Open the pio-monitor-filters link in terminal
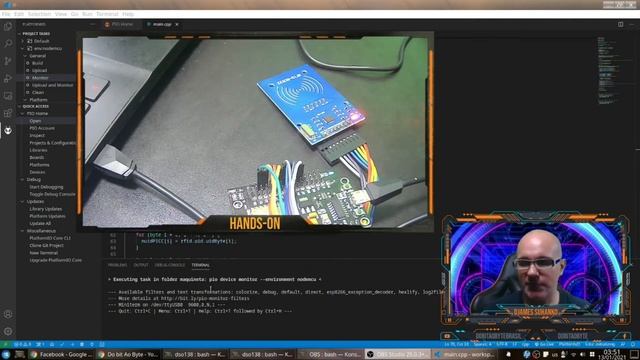 [x=205, y=299]
